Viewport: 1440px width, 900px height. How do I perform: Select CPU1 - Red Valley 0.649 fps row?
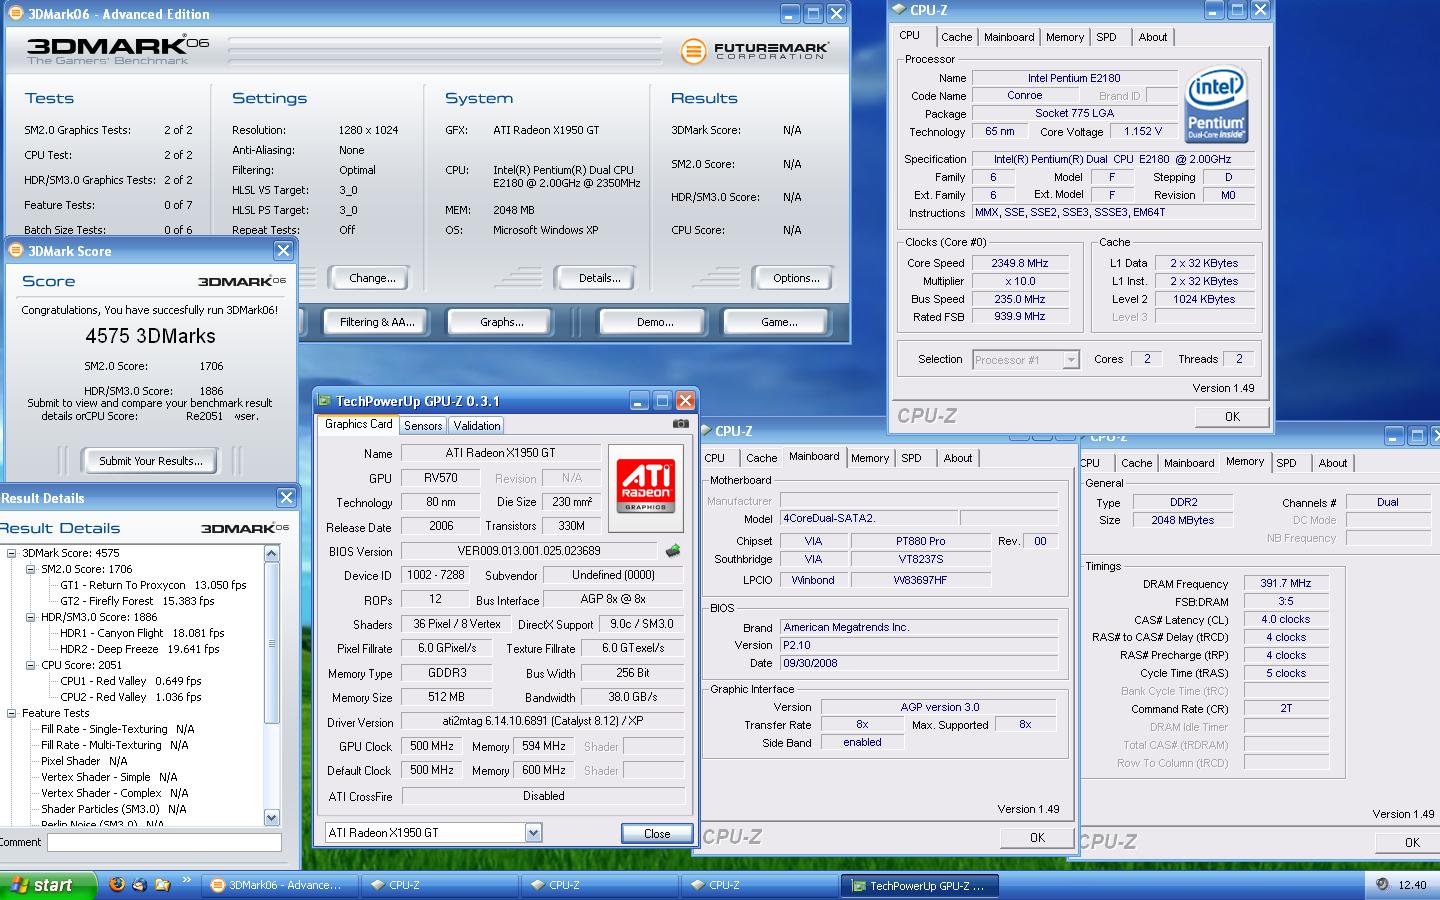[130, 681]
